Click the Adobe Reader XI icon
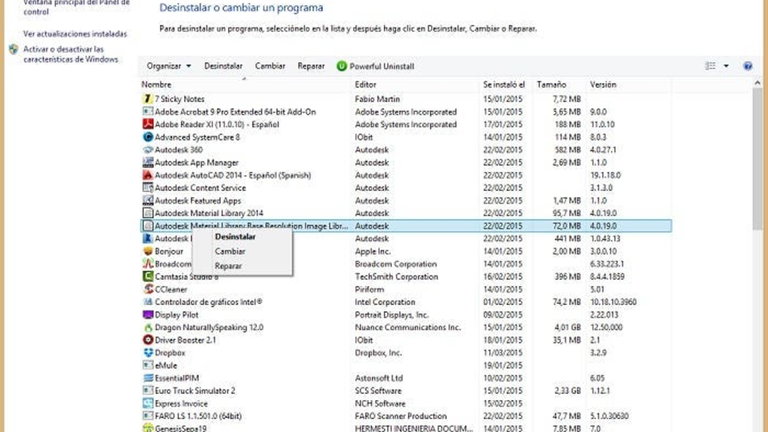Image resolution: width=768 pixels, height=432 pixels. [147, 124]
